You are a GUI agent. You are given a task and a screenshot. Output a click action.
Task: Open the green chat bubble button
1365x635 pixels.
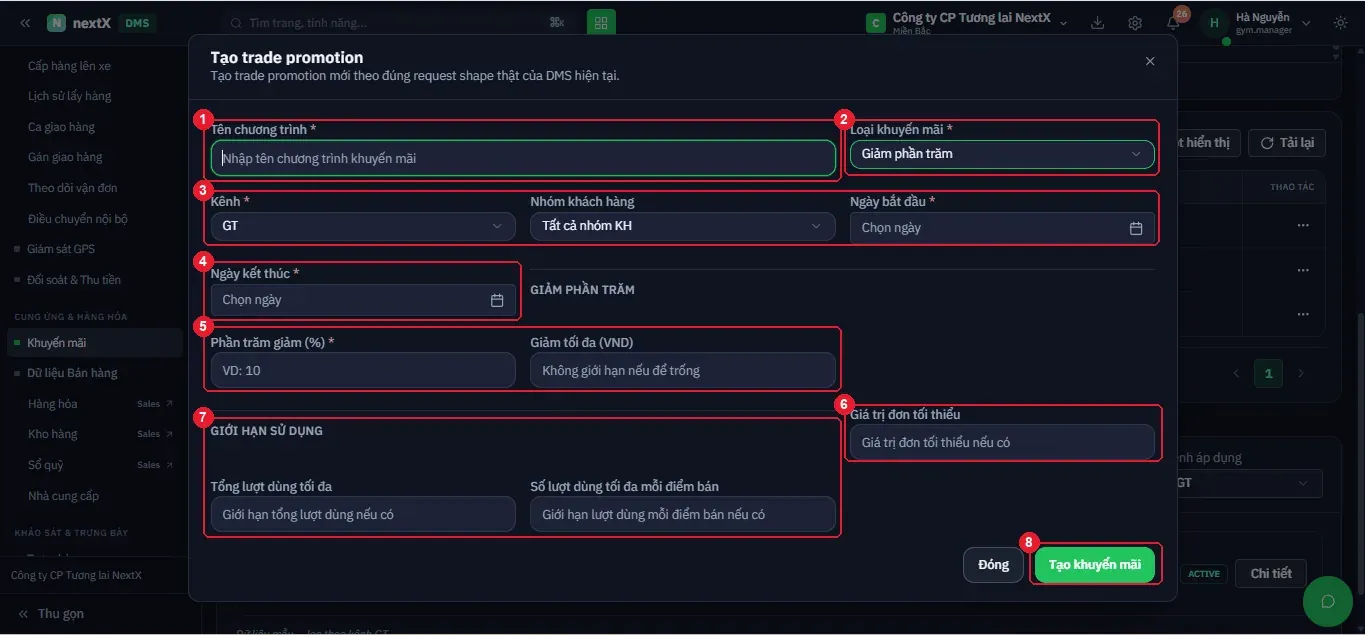coord(1328,601)
